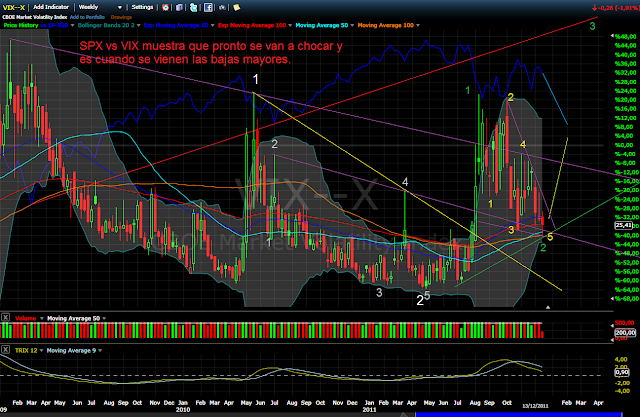Select the Bollinger Bands 20 2 label
Image resolution: width=640 pixels, height=417 pixels.
[106, 25]
